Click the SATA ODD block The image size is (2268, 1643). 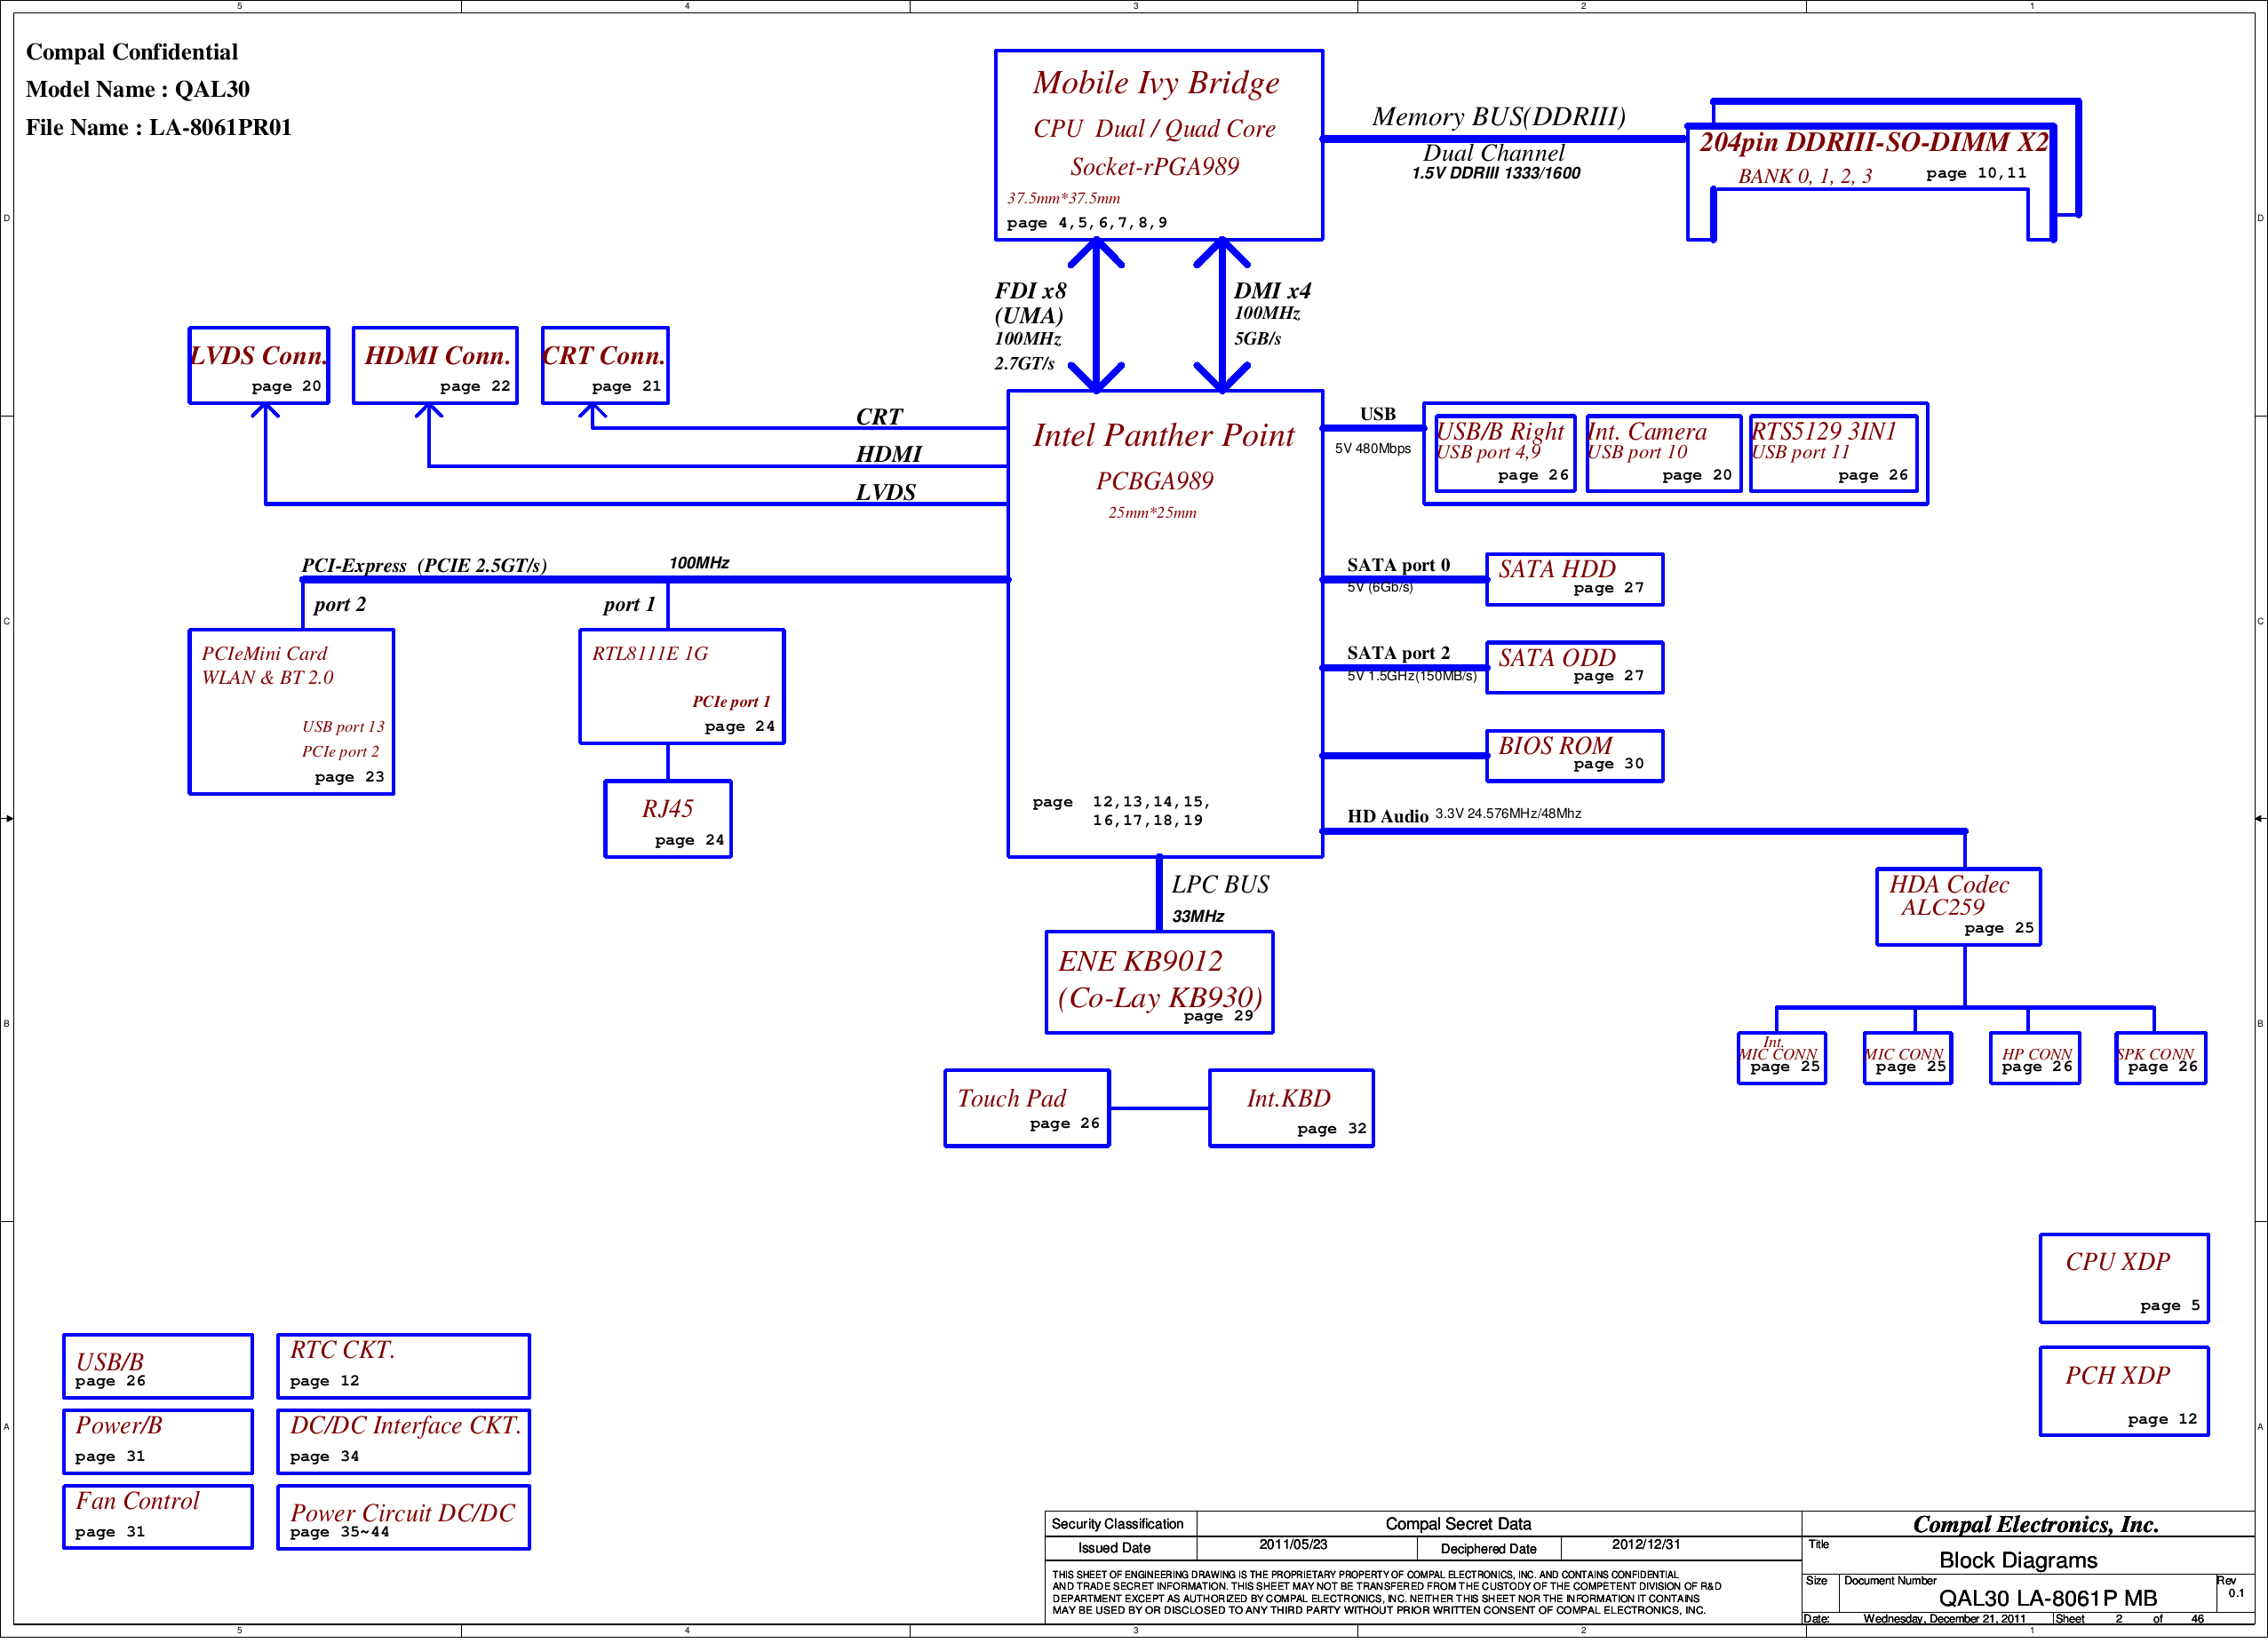[x=1574, y=667]
